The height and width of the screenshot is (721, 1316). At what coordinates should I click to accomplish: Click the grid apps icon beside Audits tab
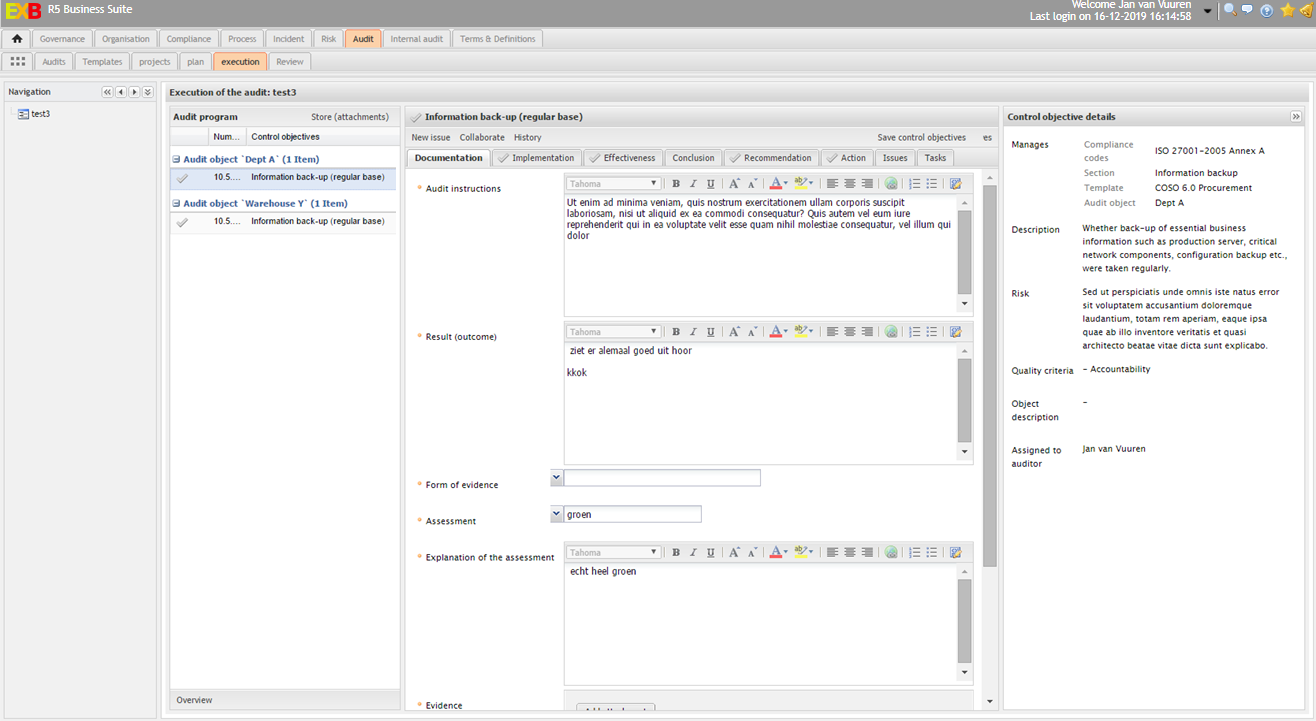coord(18,62)
